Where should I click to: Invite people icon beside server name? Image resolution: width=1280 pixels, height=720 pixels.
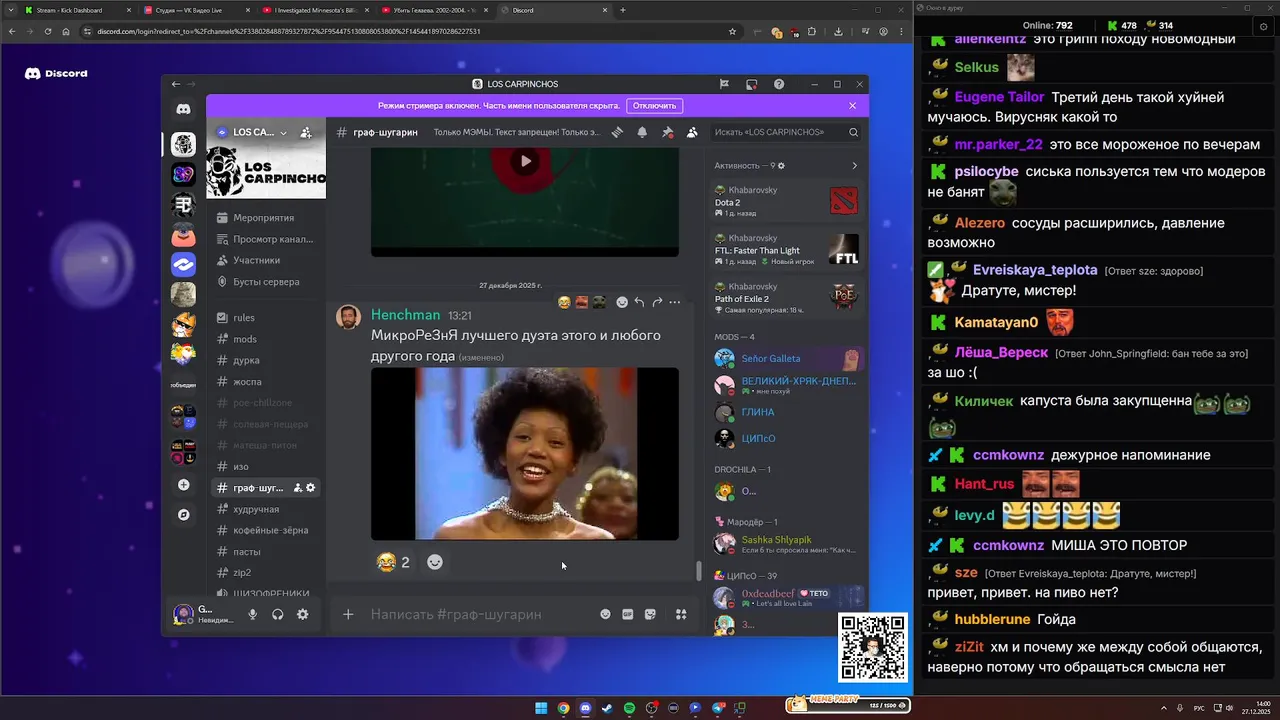pyautogui.click(x=306, y=132)
